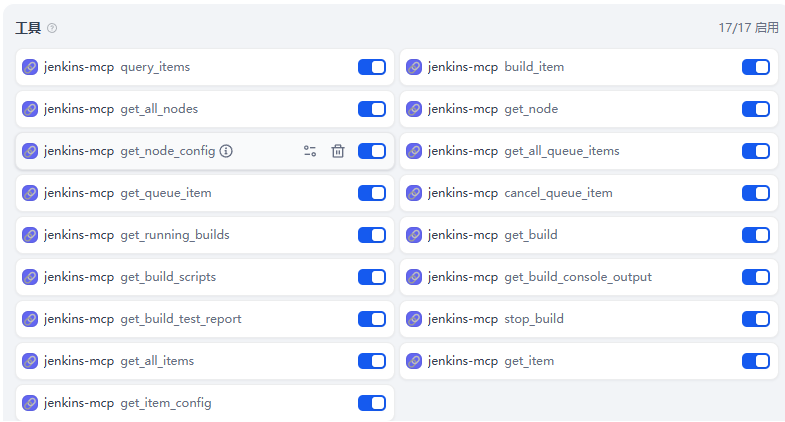Click stop_build tool label
Screen dimensions: 785x422
pyautogui.click(x=534, y=319)
